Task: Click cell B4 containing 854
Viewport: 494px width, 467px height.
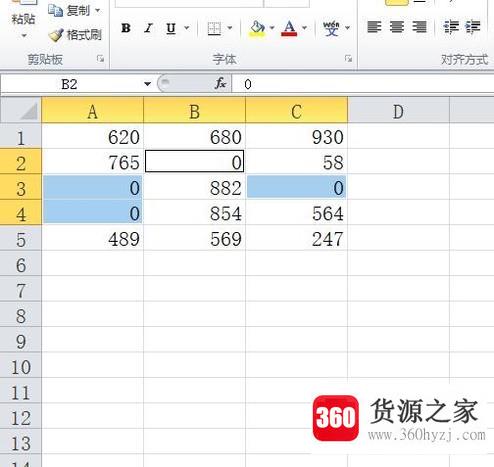Action: tap(195, 213)
